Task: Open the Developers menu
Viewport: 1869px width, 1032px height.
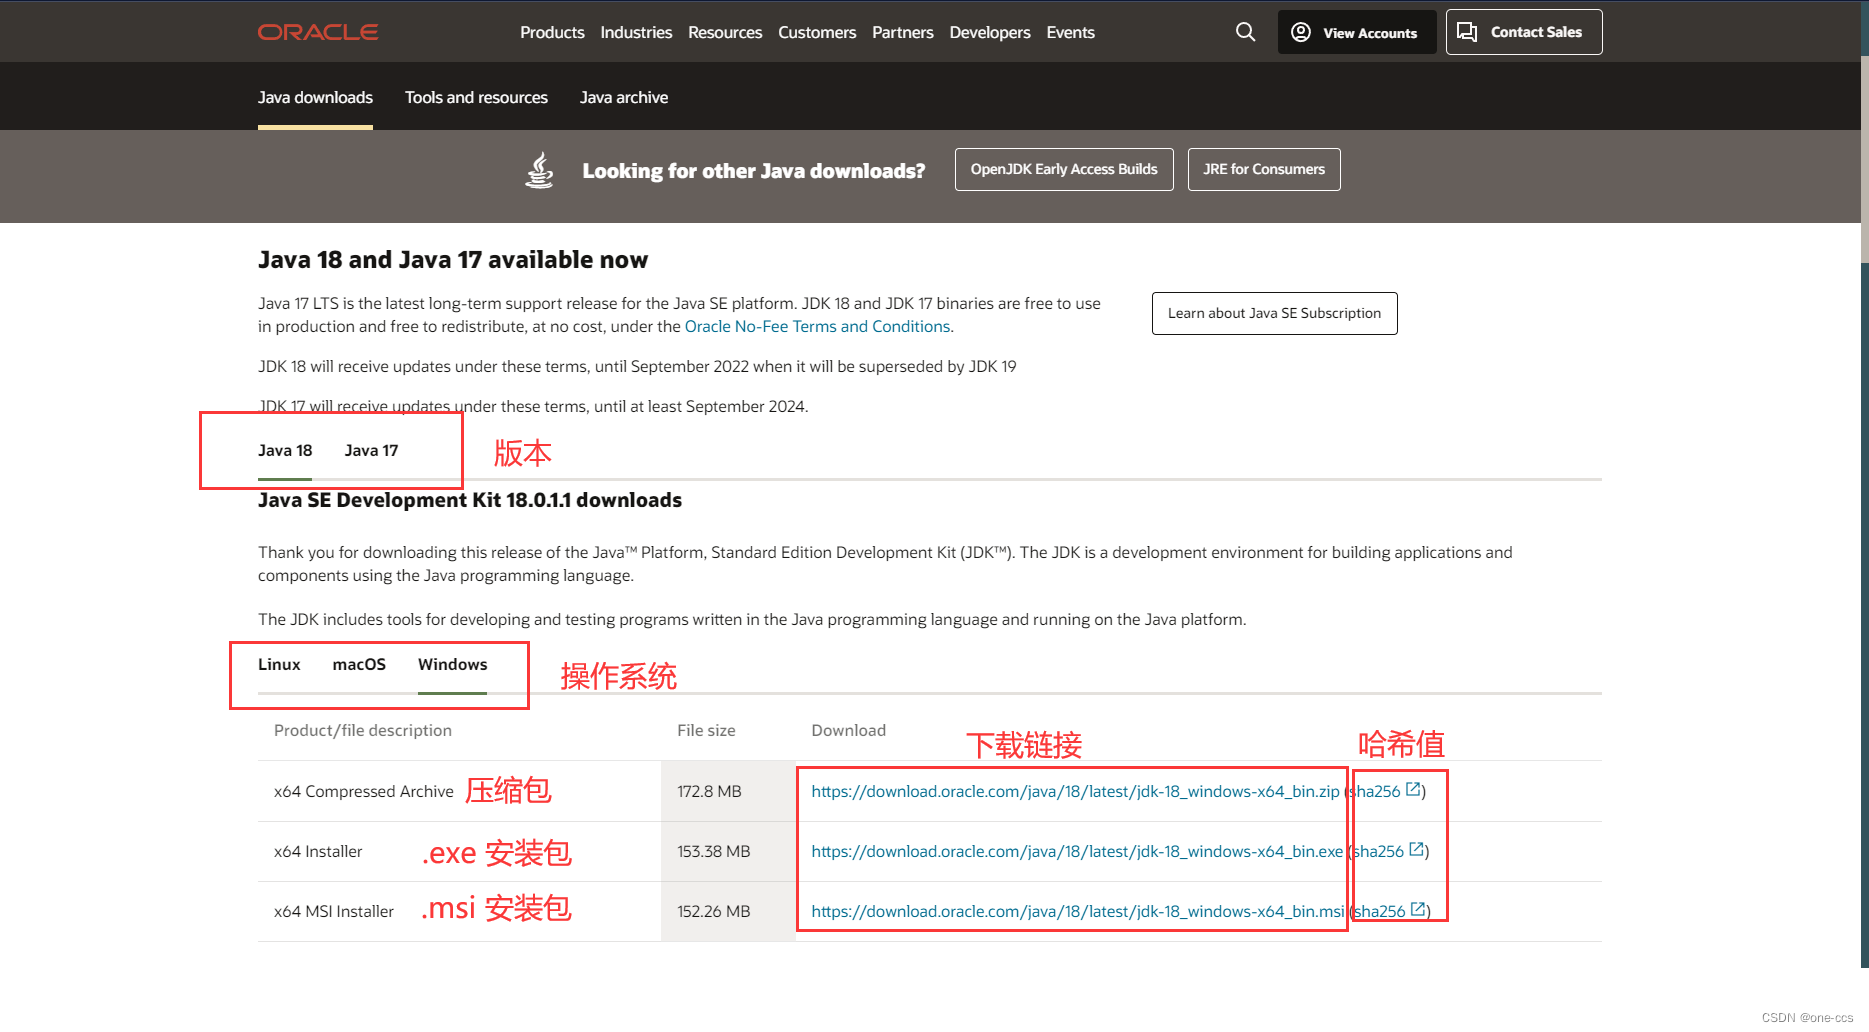Action: (990, 32)
